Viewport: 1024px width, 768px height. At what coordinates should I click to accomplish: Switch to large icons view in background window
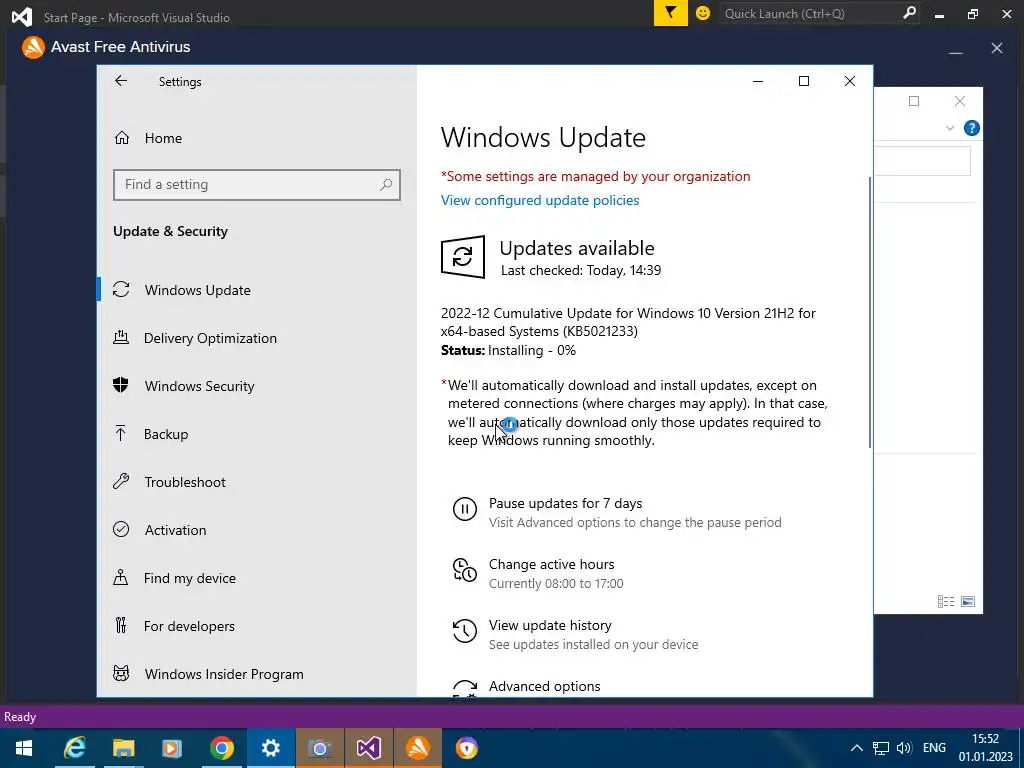pos(968,601)
